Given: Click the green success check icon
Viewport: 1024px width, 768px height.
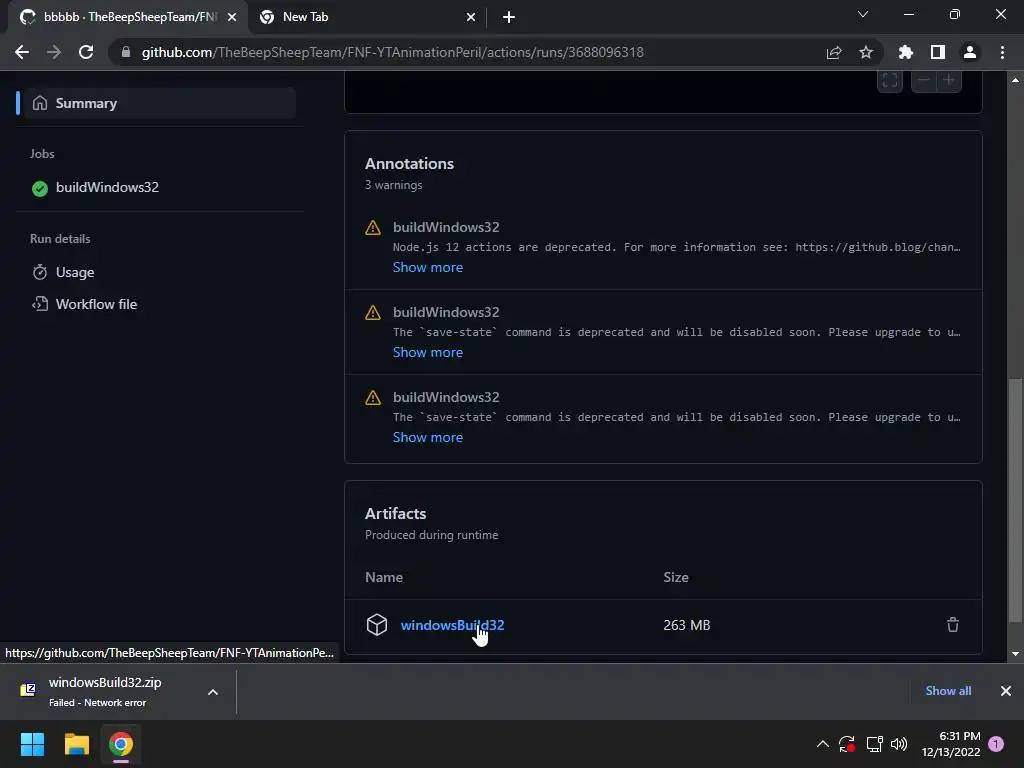Looking at the screenshot, I should click(x=40, y=189).
